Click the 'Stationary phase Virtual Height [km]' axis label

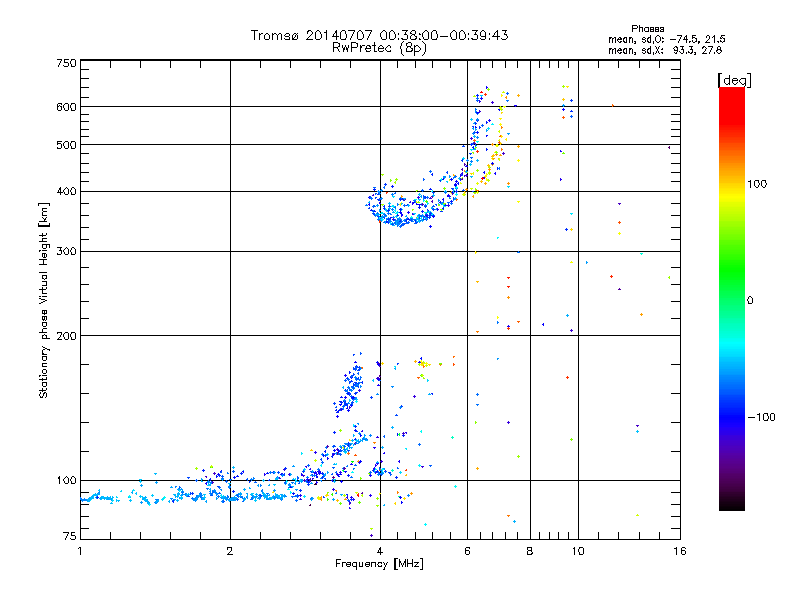44,300
